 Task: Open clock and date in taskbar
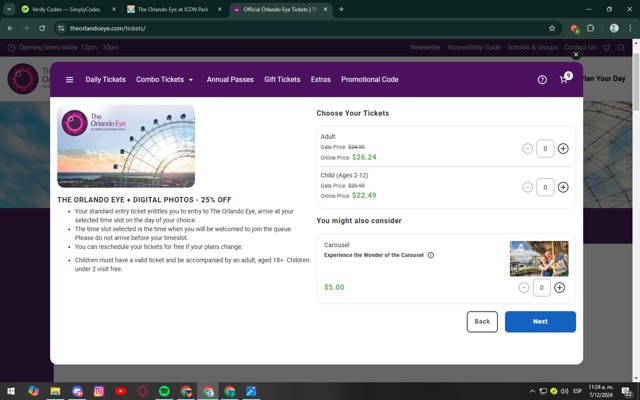coord(600,391)
